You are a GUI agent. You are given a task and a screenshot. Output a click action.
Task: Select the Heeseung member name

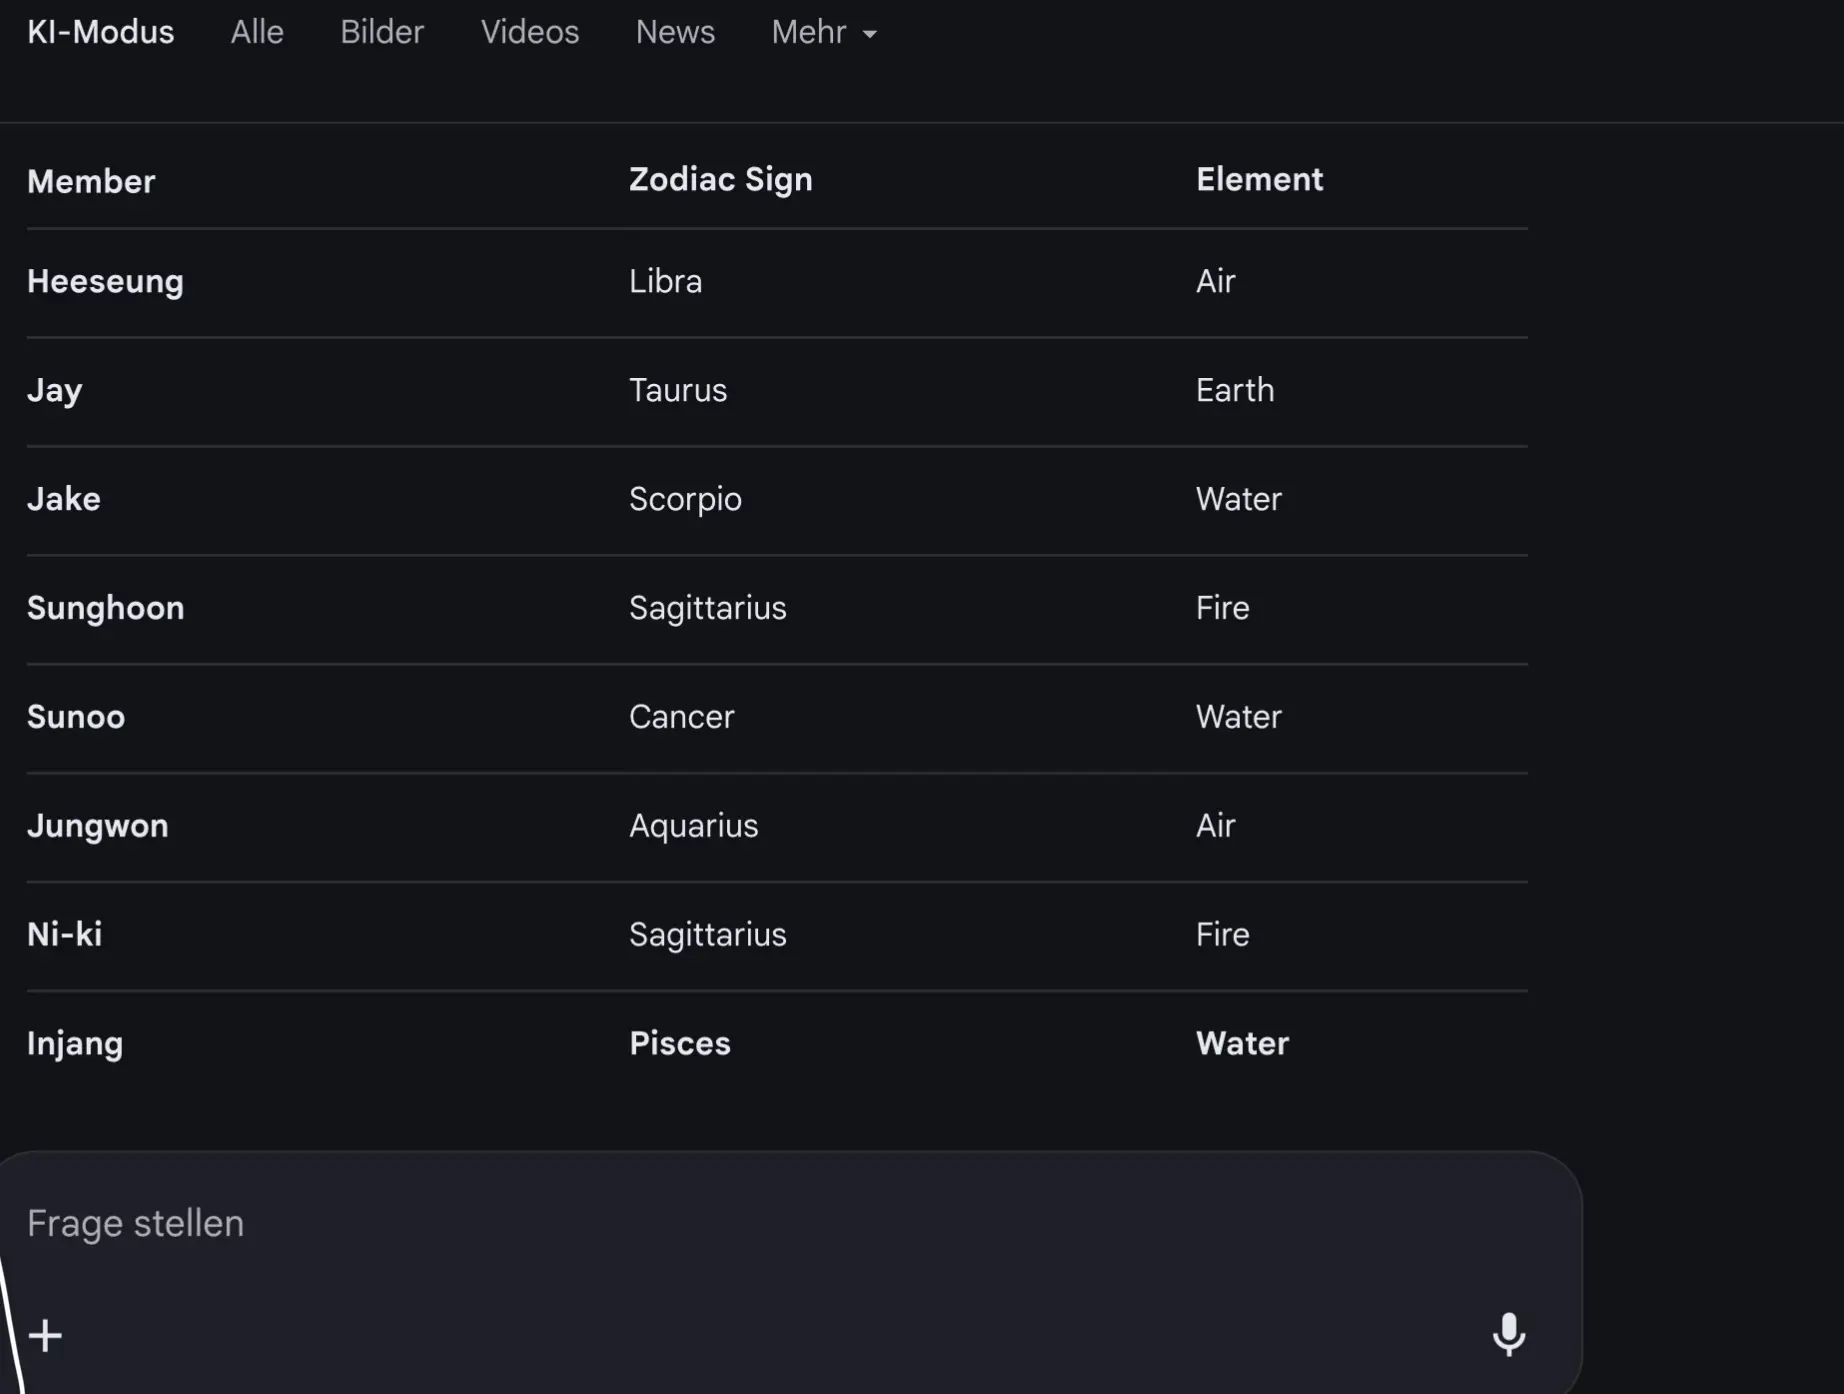pos(105,282)
